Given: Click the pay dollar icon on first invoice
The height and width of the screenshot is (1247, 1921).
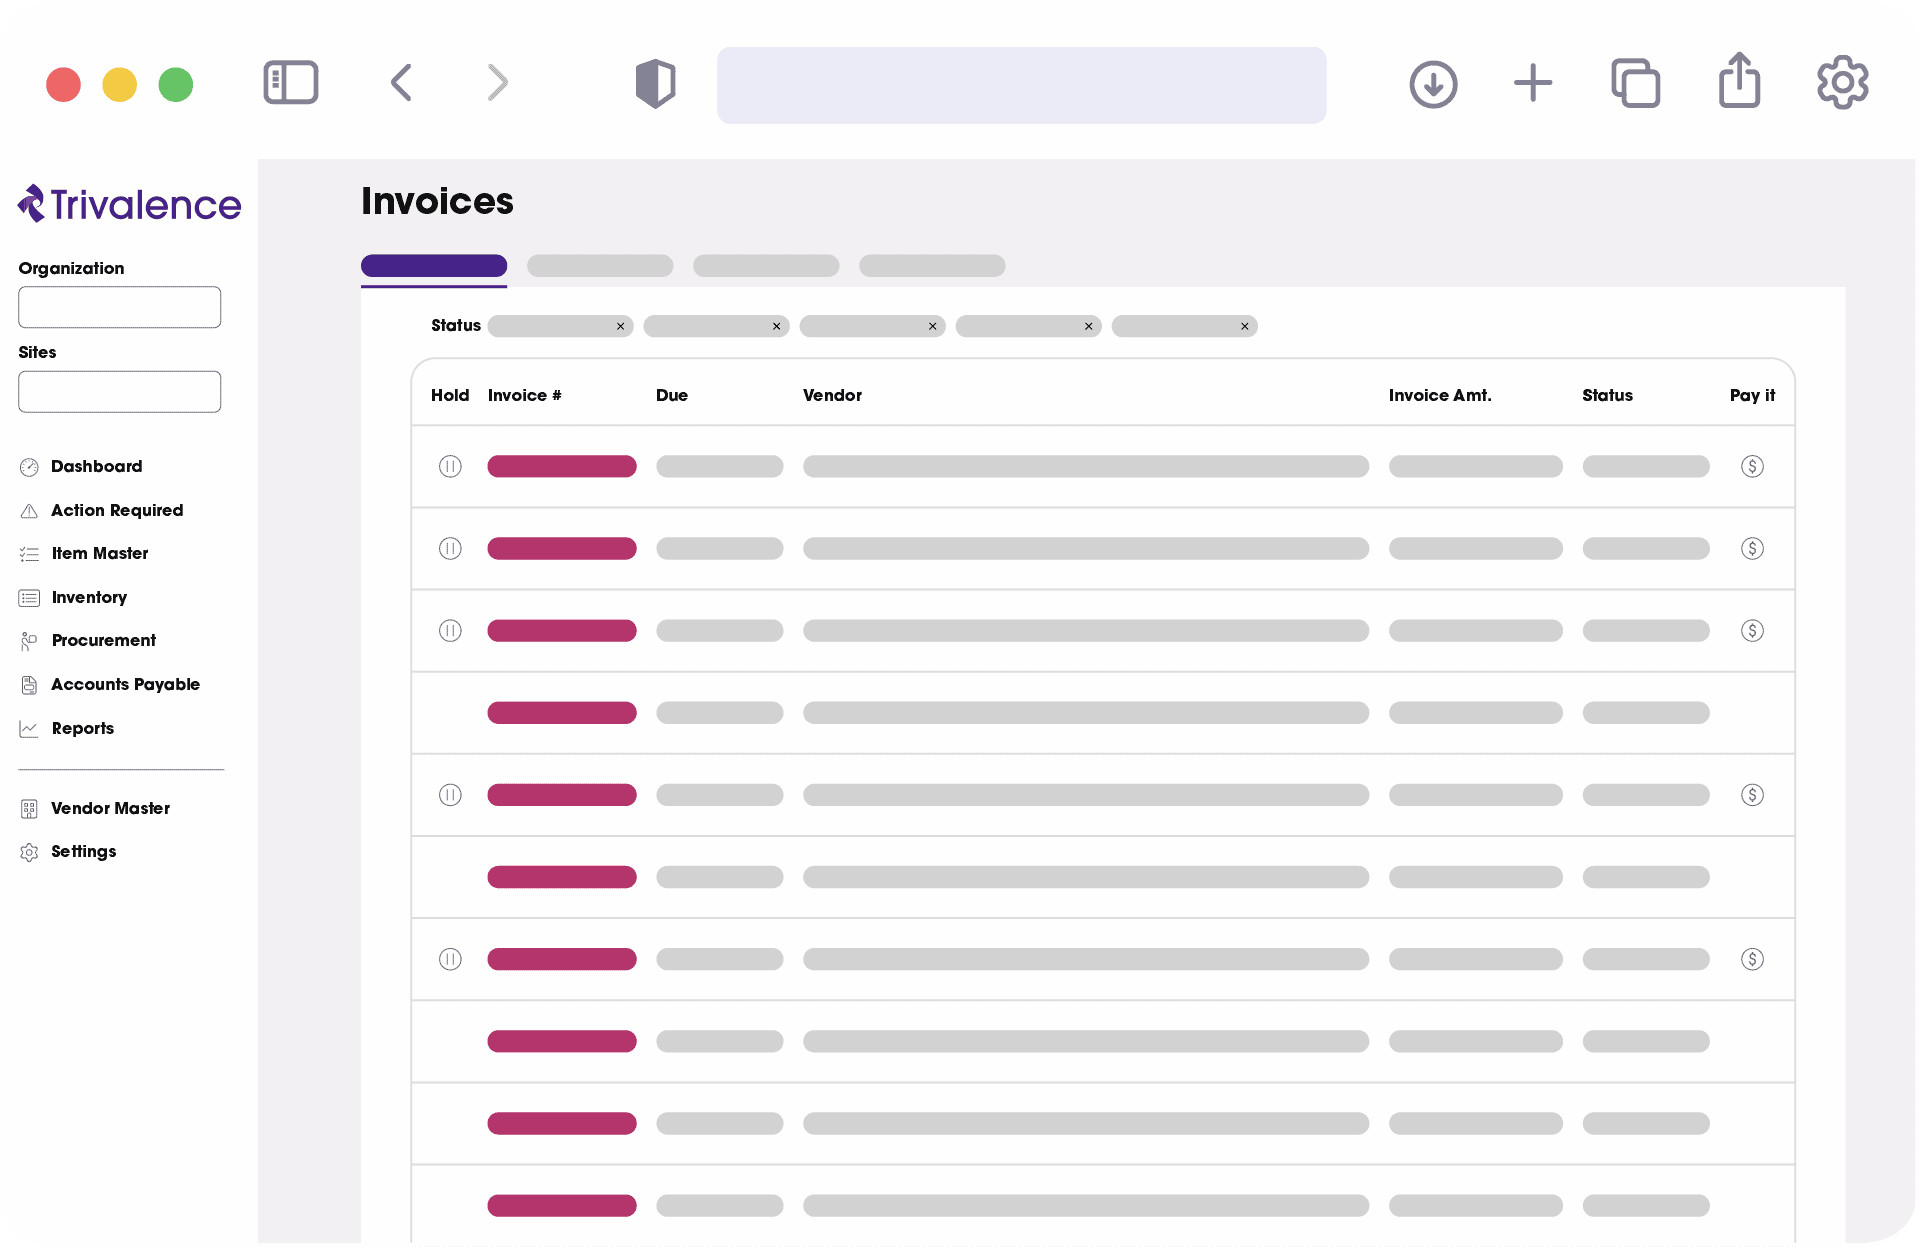Looking at the screenshot, I should [x=1751, y=466].
